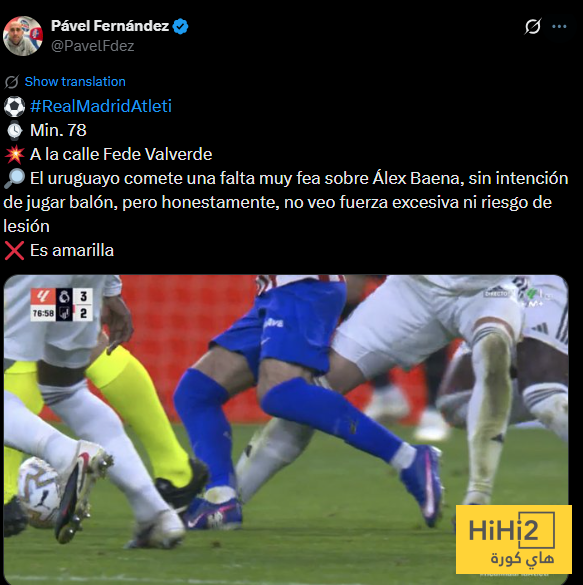
Task: Click the red cross mark emoji
Action: pyautogui.click(x=14, y=250)
